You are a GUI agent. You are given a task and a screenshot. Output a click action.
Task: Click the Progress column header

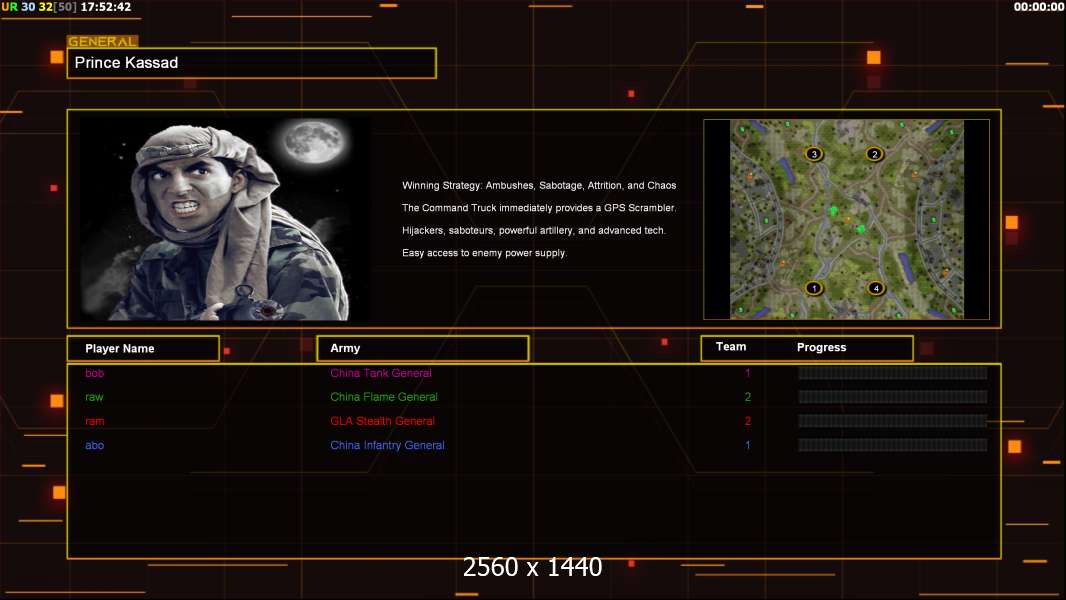coord(821,348)
